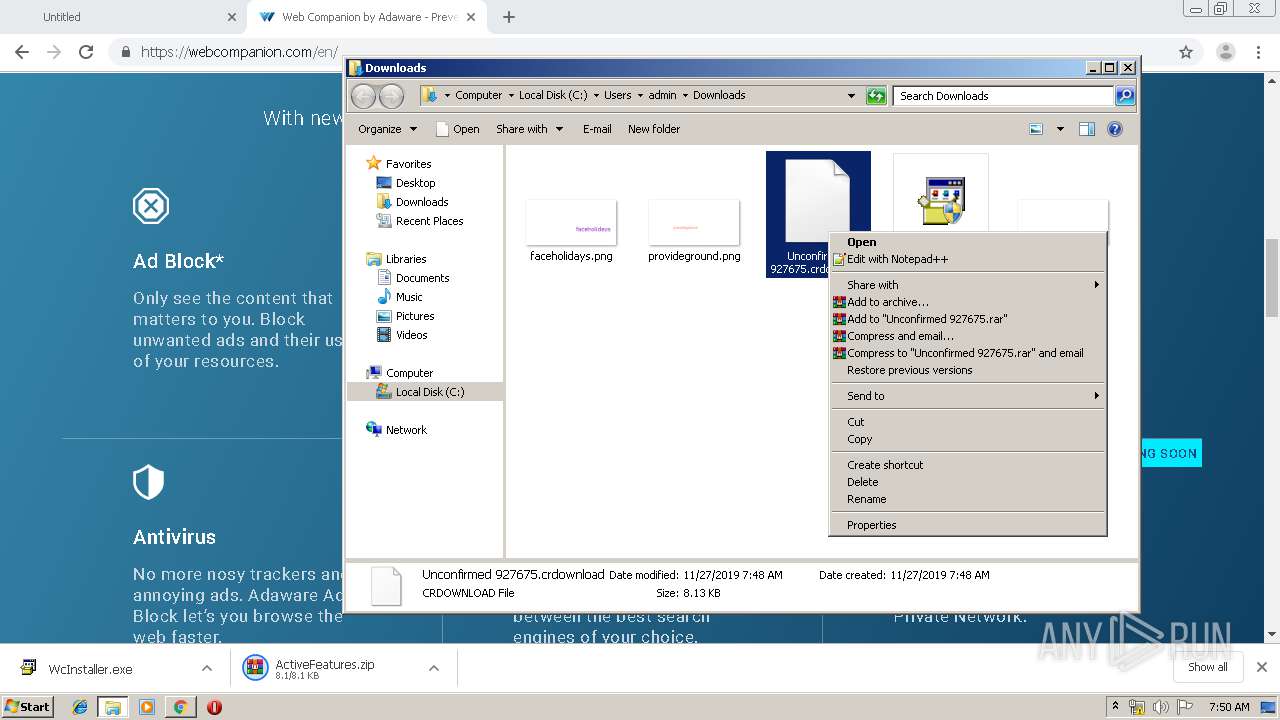Click the New folder button

(x=654, y=129)
